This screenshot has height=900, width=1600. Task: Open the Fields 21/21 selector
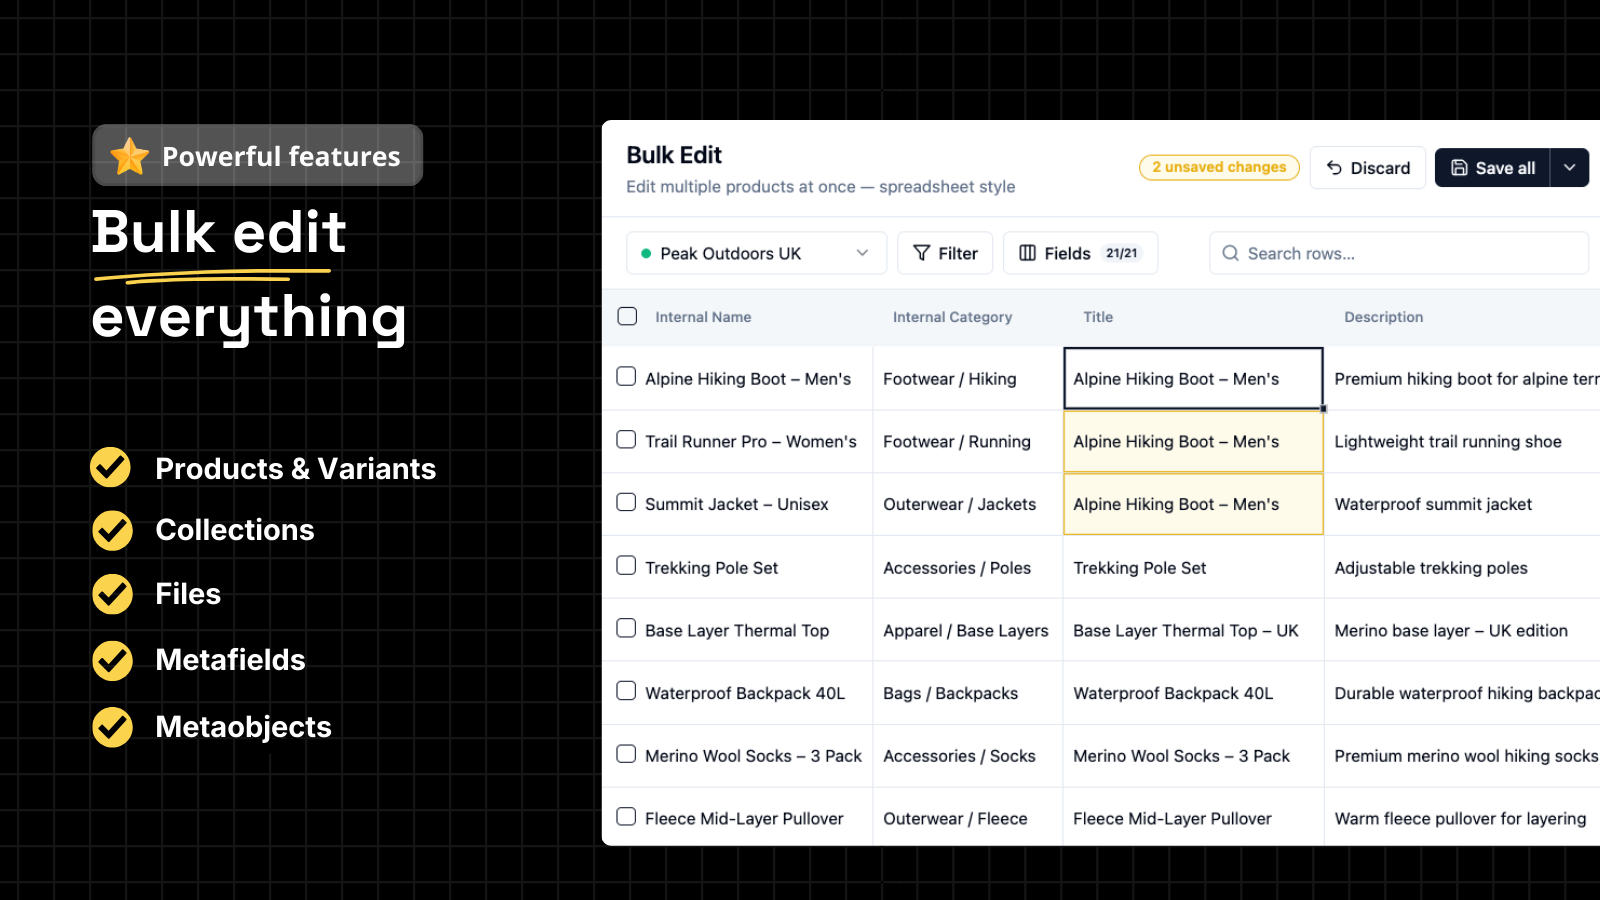coord(1080,253)
